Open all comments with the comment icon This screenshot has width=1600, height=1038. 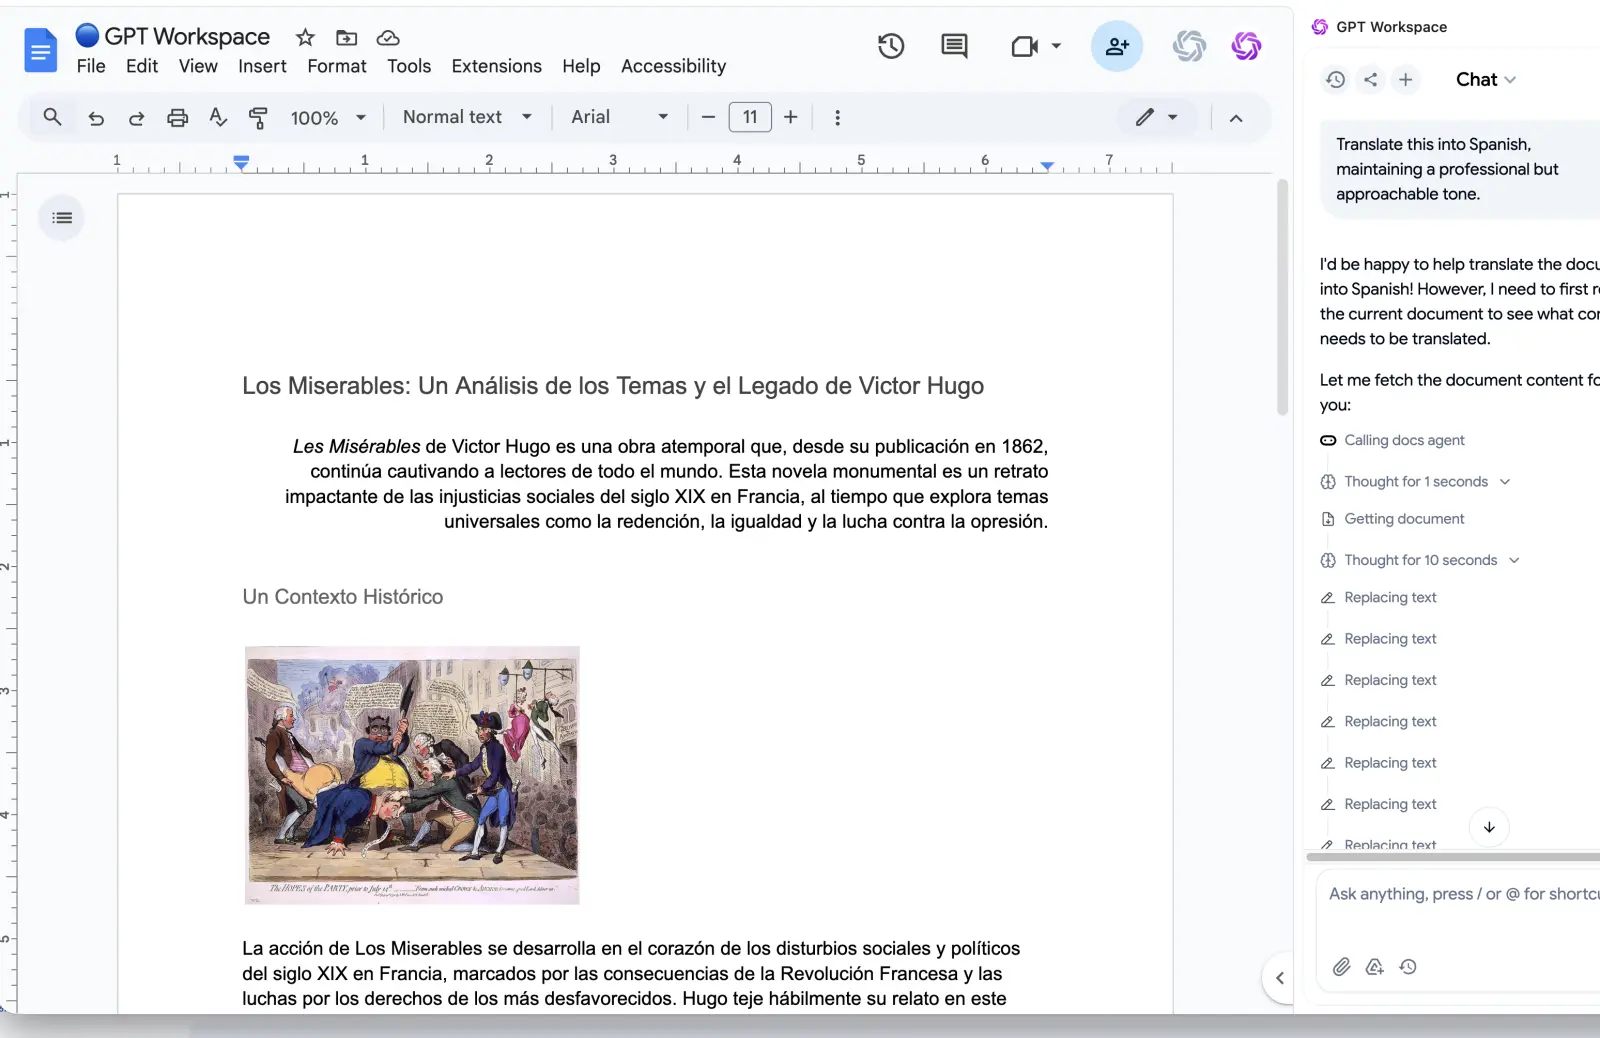click(954, 46)
